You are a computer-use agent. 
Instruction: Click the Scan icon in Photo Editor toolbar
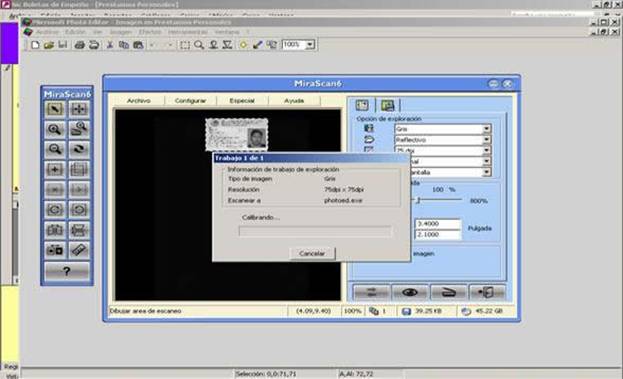(94, 44)
